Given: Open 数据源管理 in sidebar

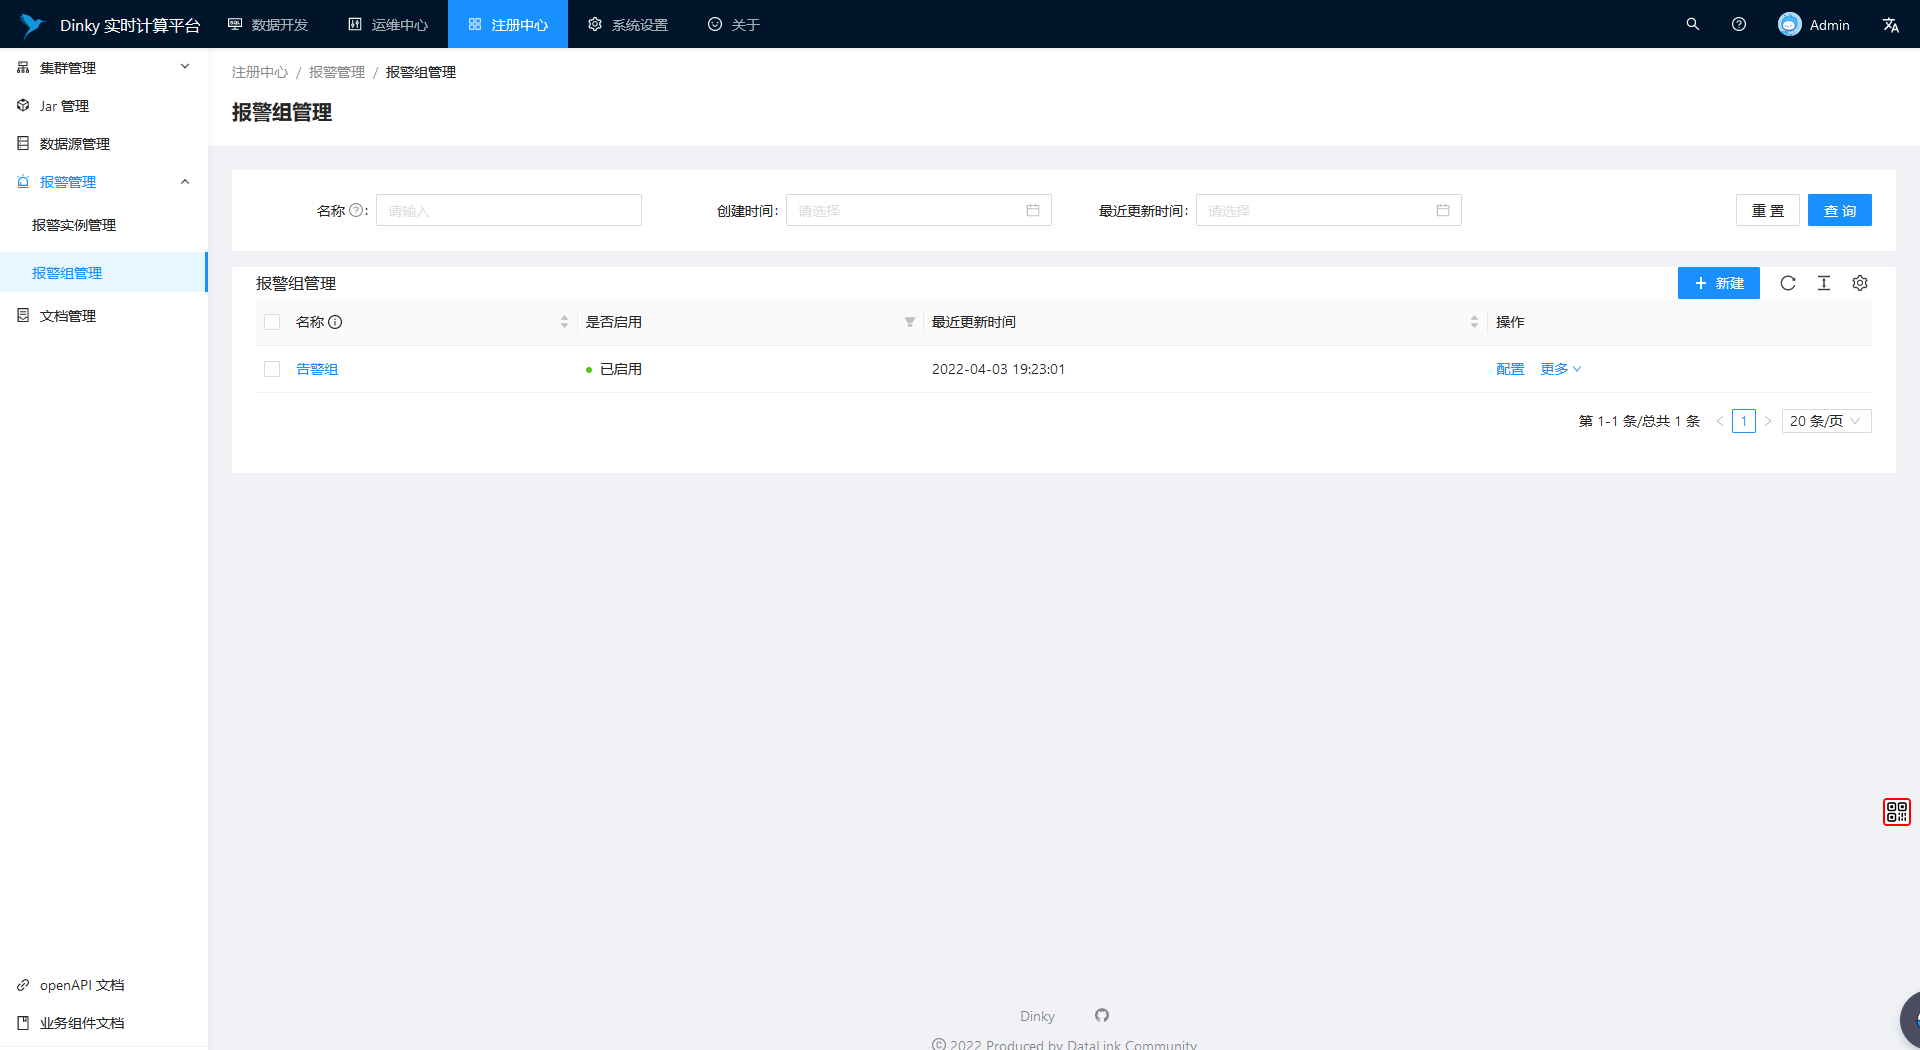Looking at the screenshot, I should (104, 143).
